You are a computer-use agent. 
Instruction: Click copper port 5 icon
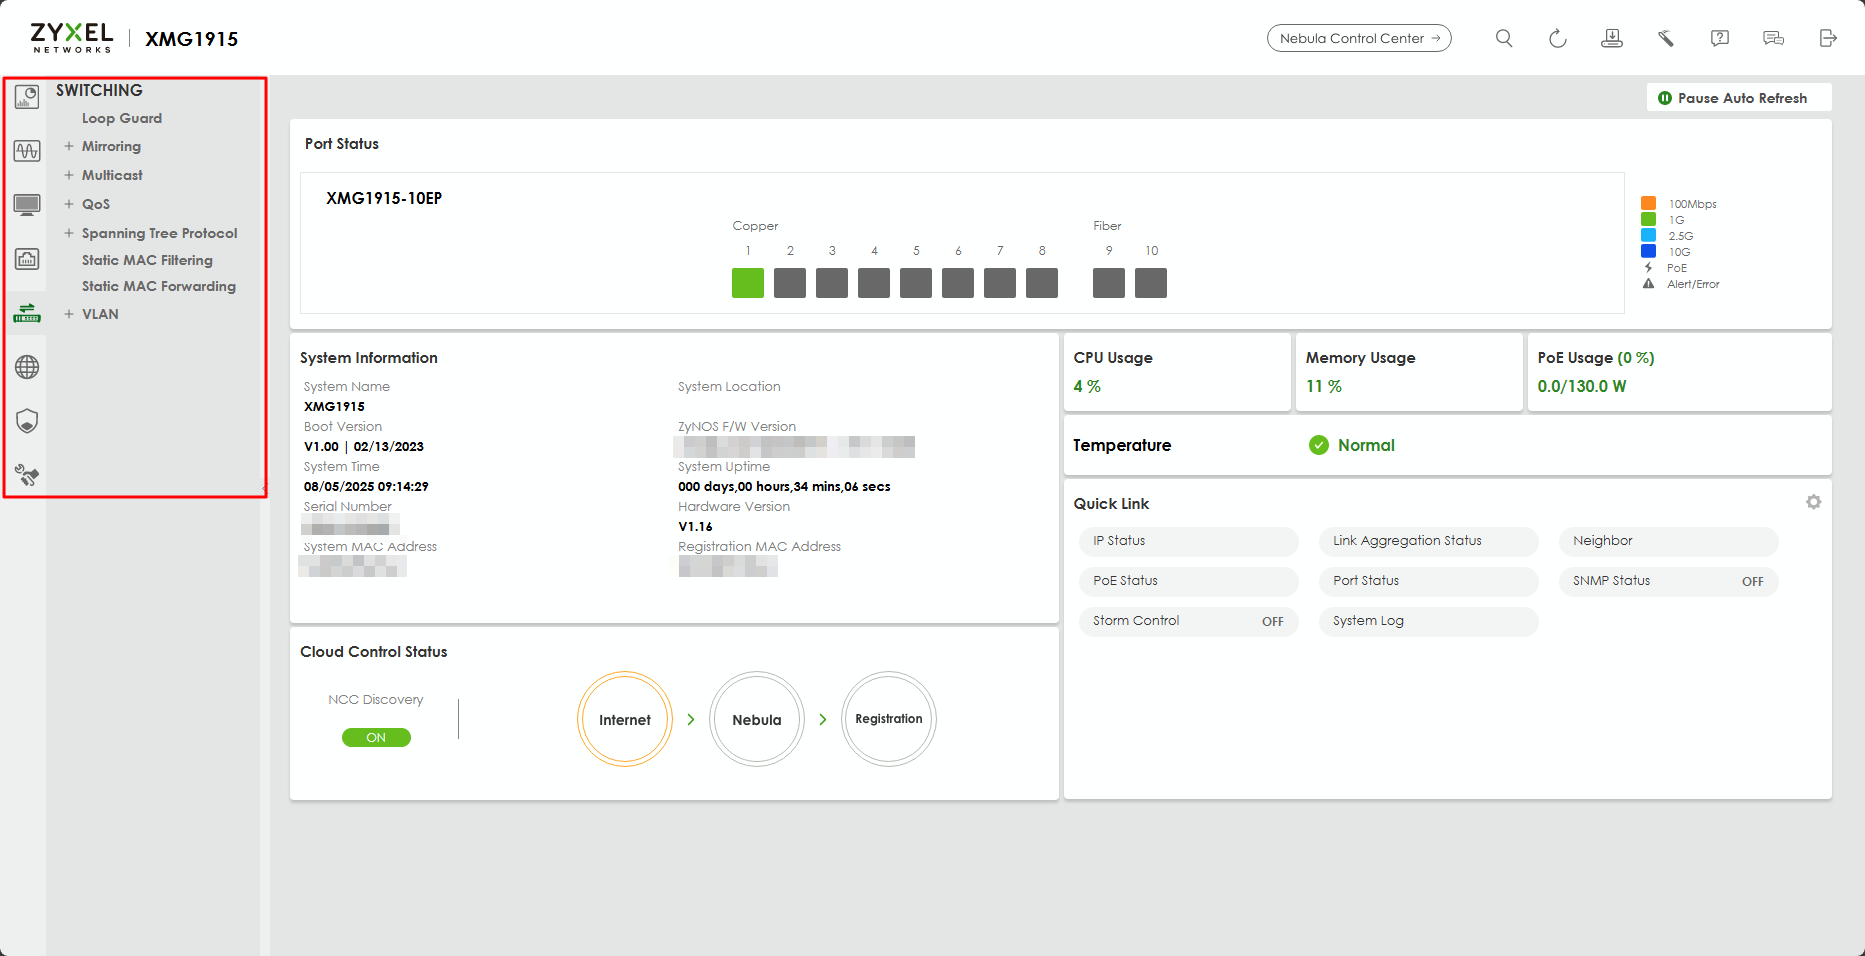[916, 283]
